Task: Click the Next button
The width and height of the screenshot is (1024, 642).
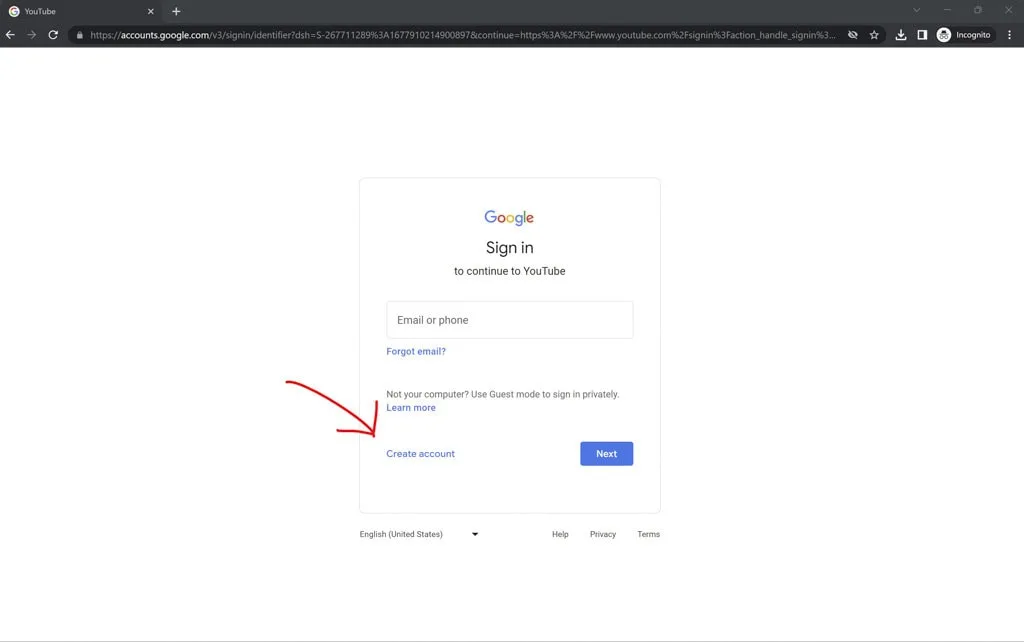Action: [606, 453]
